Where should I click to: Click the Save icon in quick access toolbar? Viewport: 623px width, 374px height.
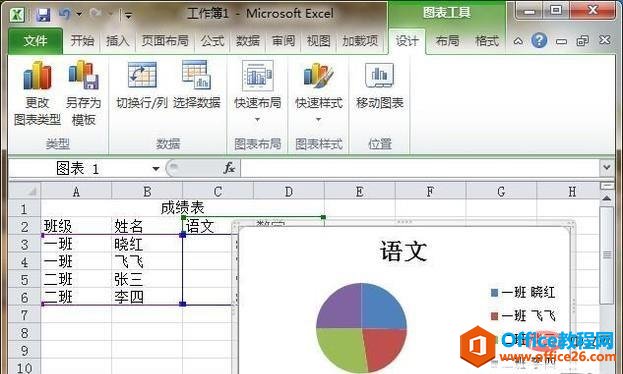pos(43,15)
